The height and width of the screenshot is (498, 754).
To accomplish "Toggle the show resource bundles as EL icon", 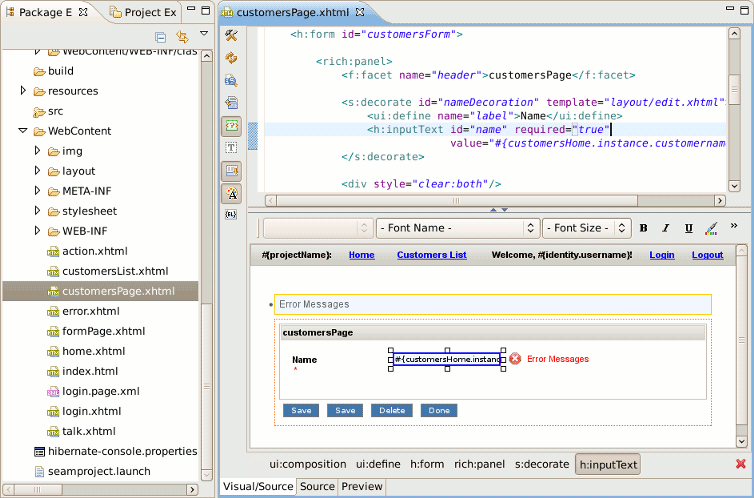I will tap(231, 215).
